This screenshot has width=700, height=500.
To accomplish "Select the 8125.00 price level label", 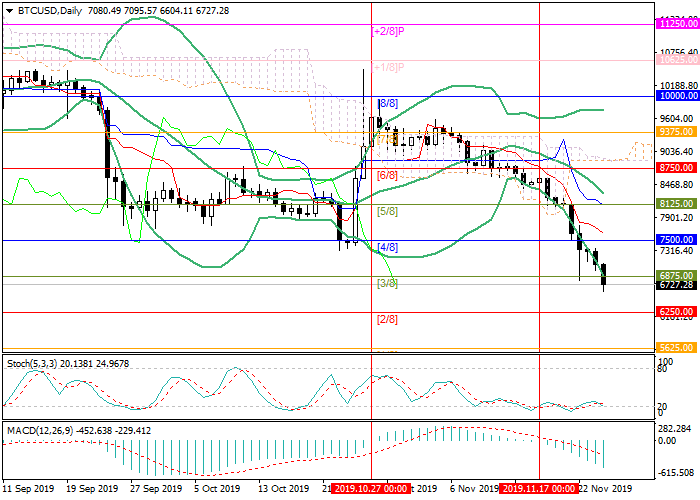I will [x=676, y=204].
